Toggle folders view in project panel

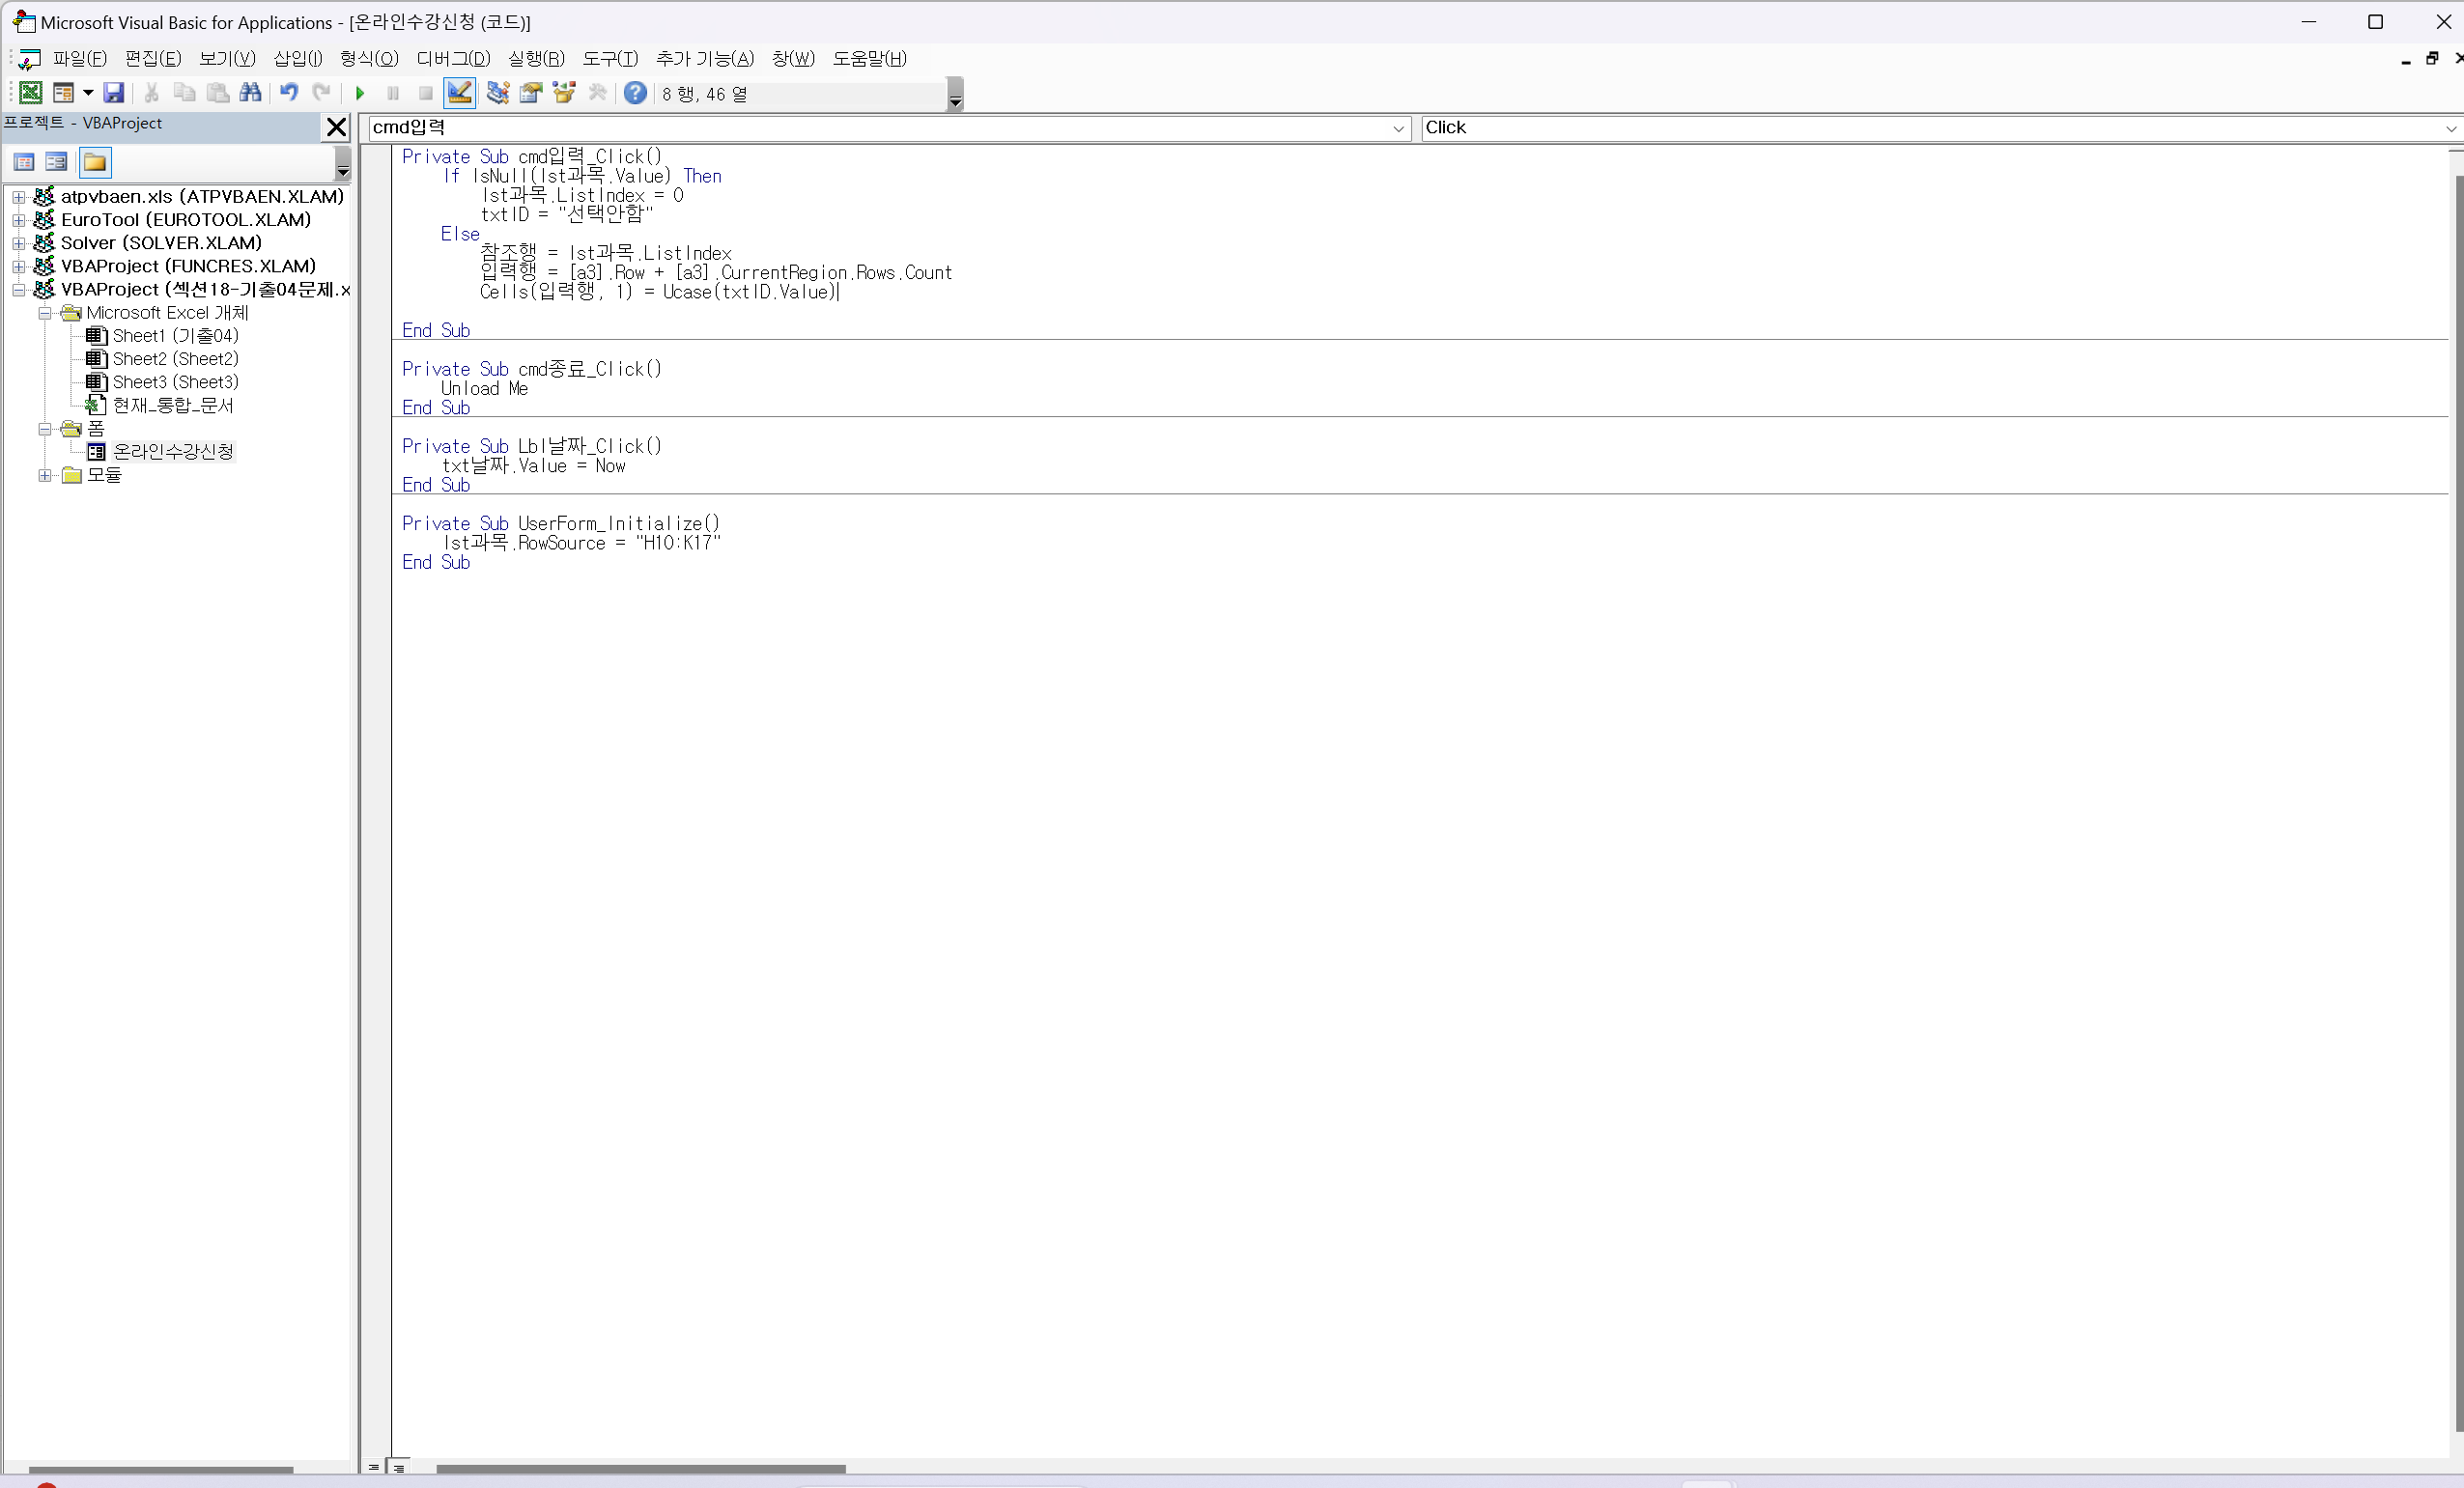click(95, 162)
